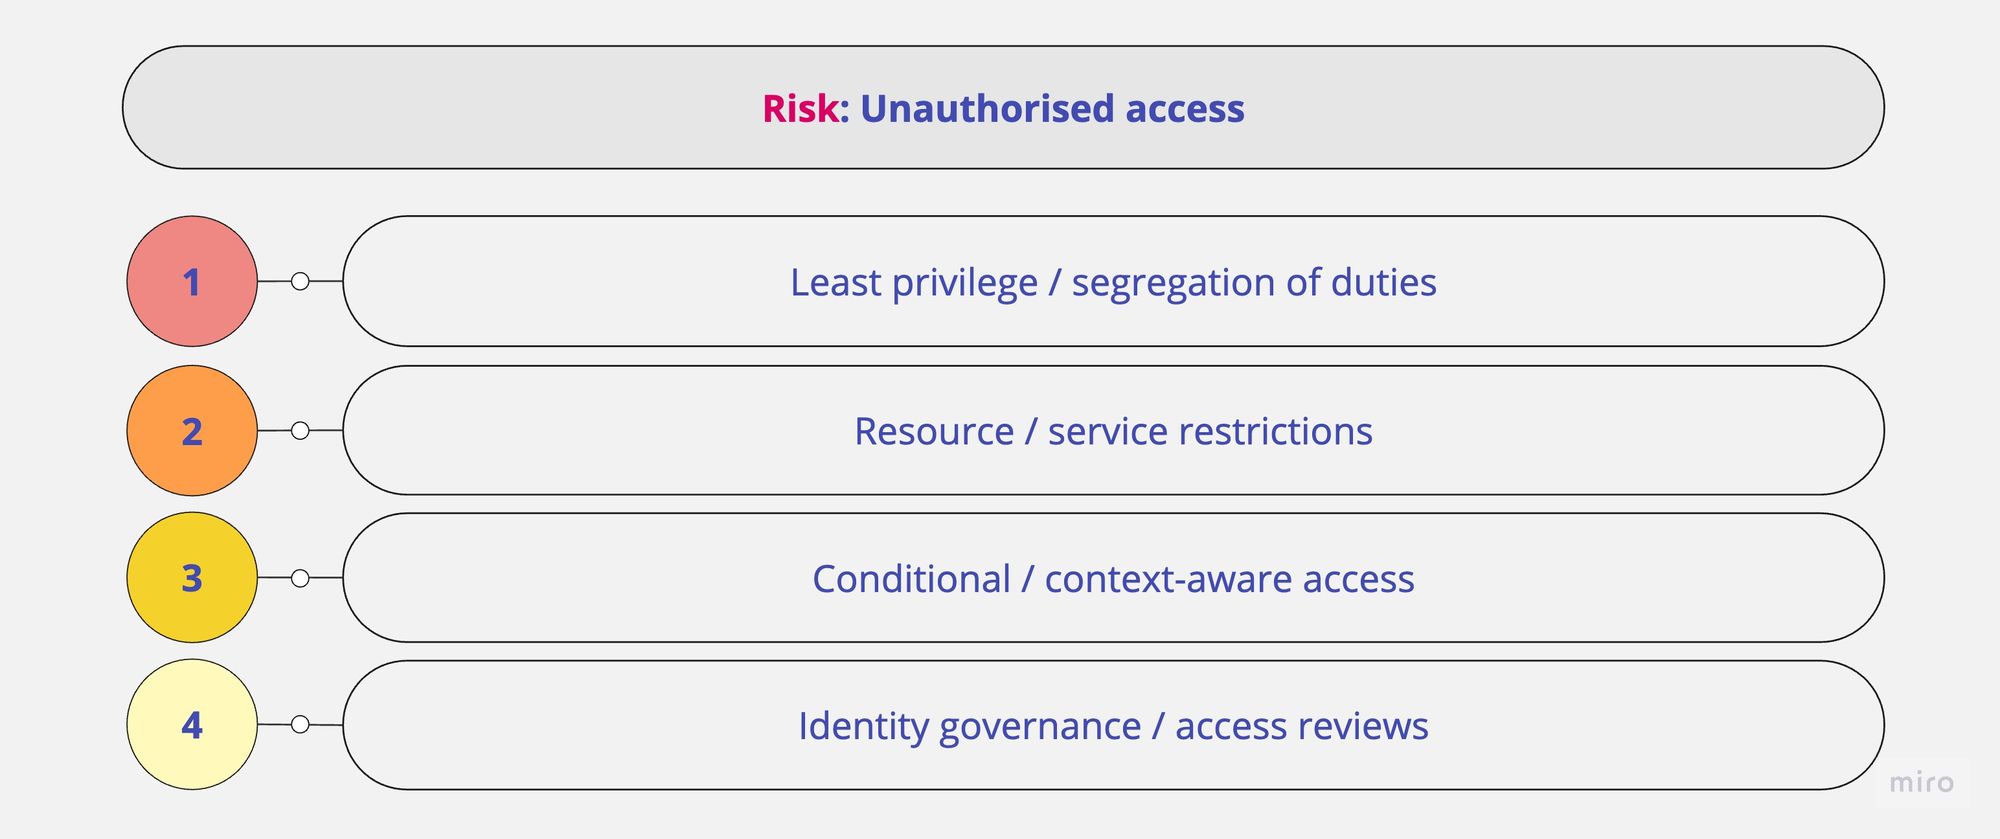Select the connector dot beside circle 1

tap(300, 281)
